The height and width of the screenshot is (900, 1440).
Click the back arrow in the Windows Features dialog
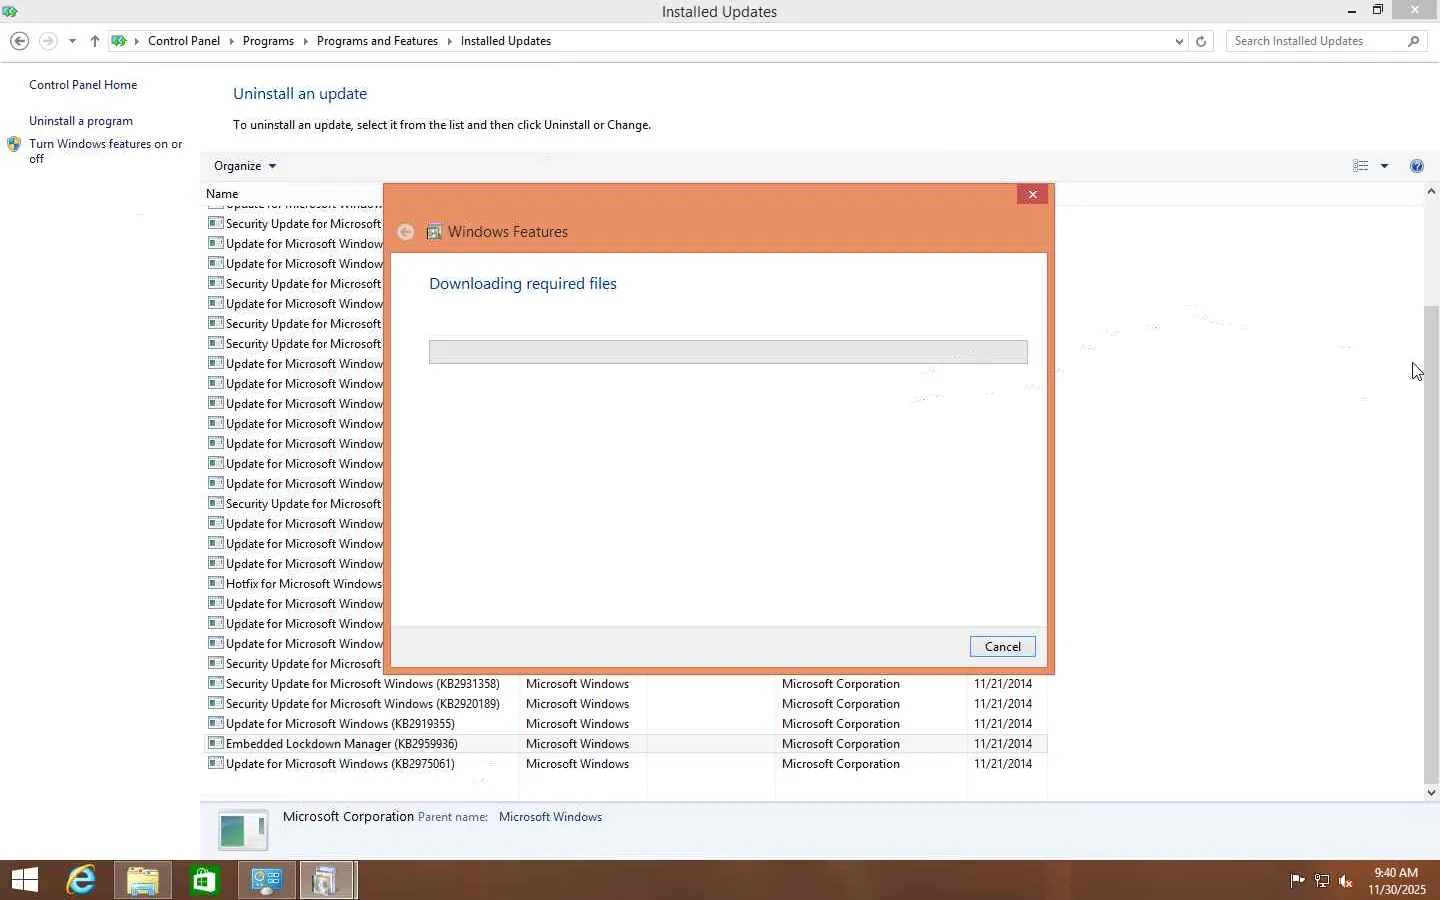click(x=406, y=232)
